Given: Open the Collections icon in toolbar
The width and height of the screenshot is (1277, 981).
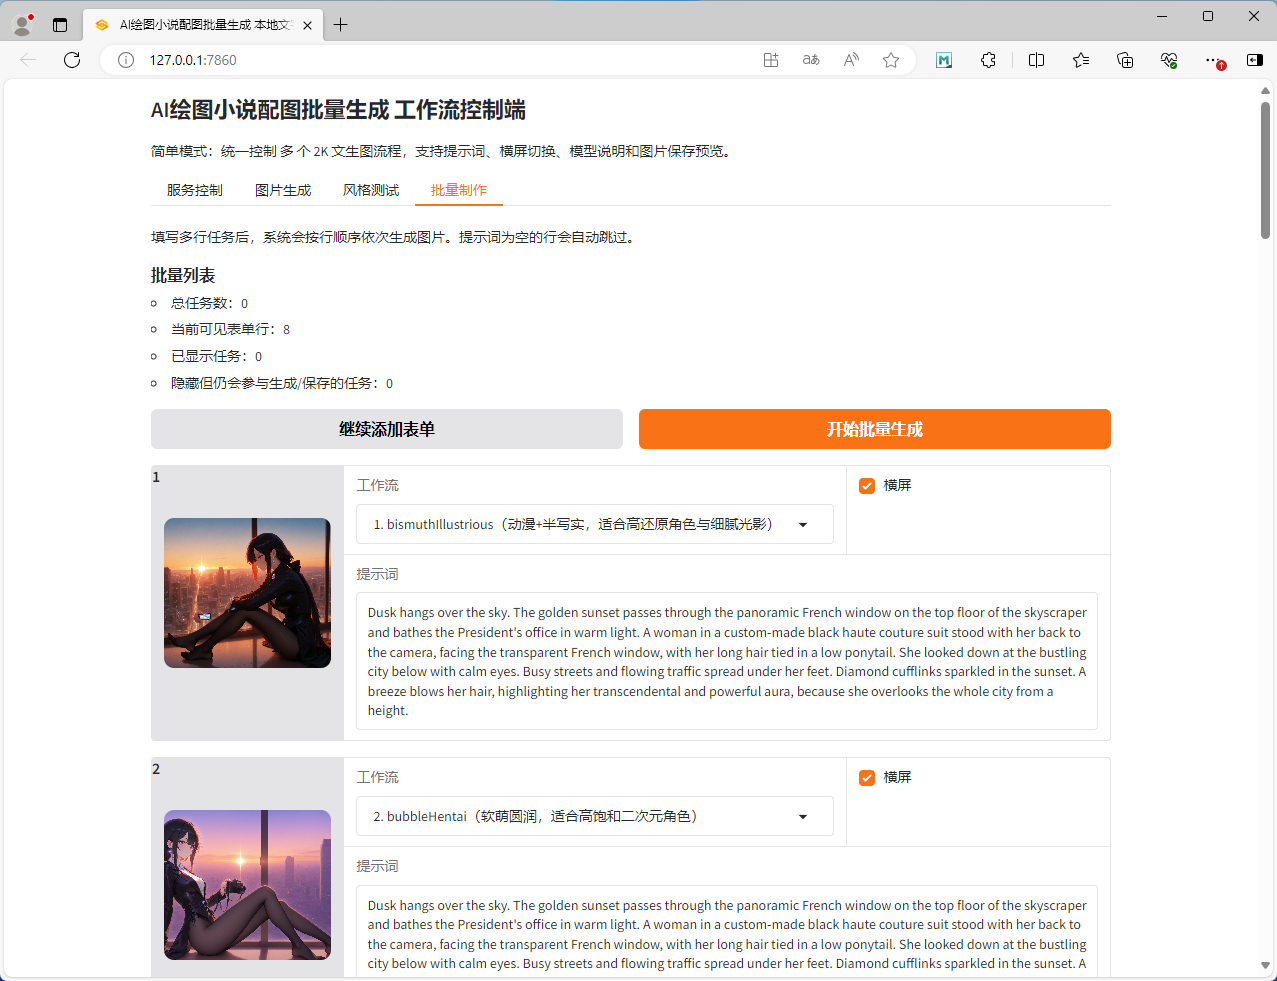Looking at the screenshot, I should (1125, 60).
